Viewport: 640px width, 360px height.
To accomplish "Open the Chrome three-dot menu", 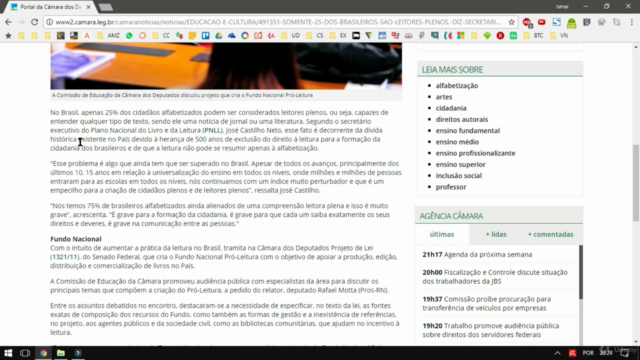I will click(631, 22).
